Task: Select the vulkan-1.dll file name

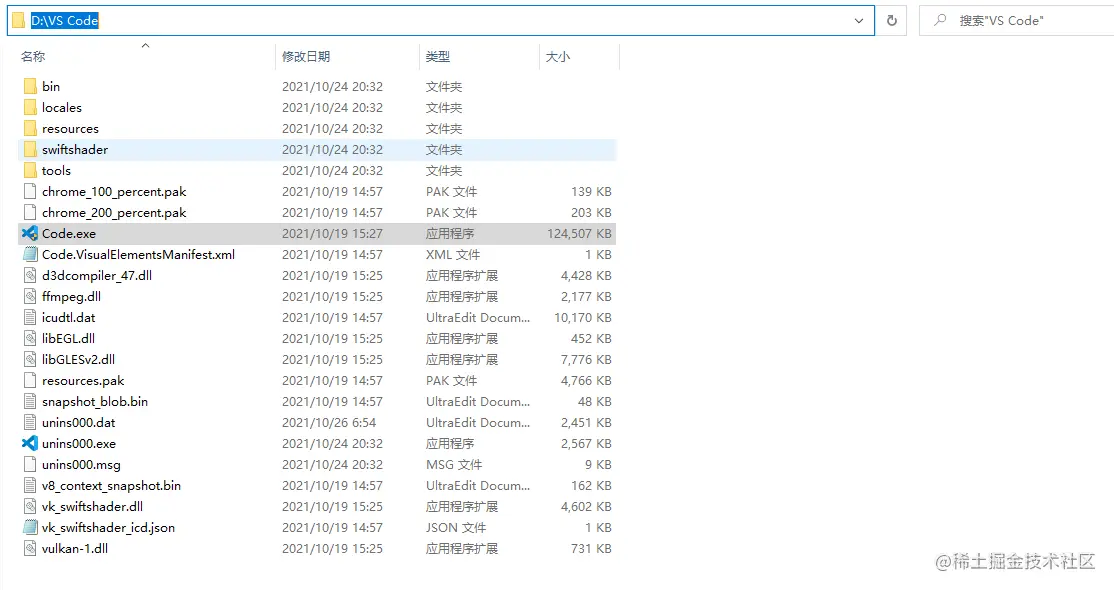Action: [x=75, y=549]
